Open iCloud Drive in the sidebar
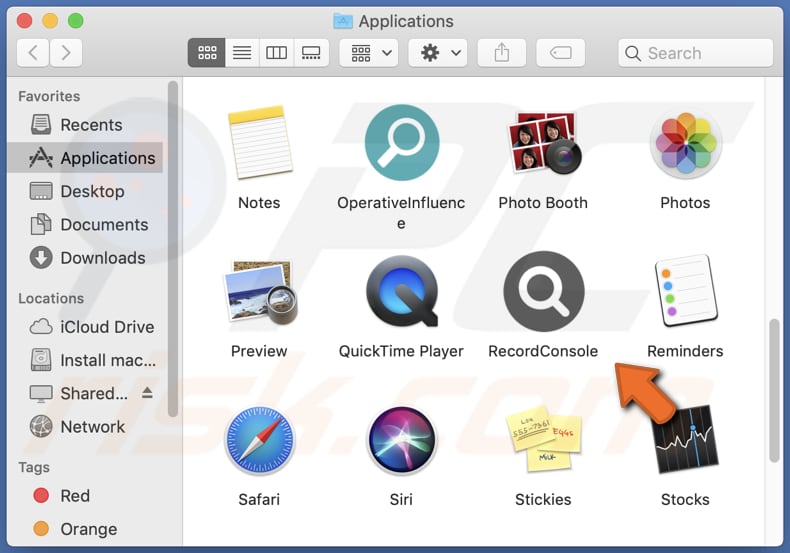The image size is (790, 553). [x=84, y=327]
